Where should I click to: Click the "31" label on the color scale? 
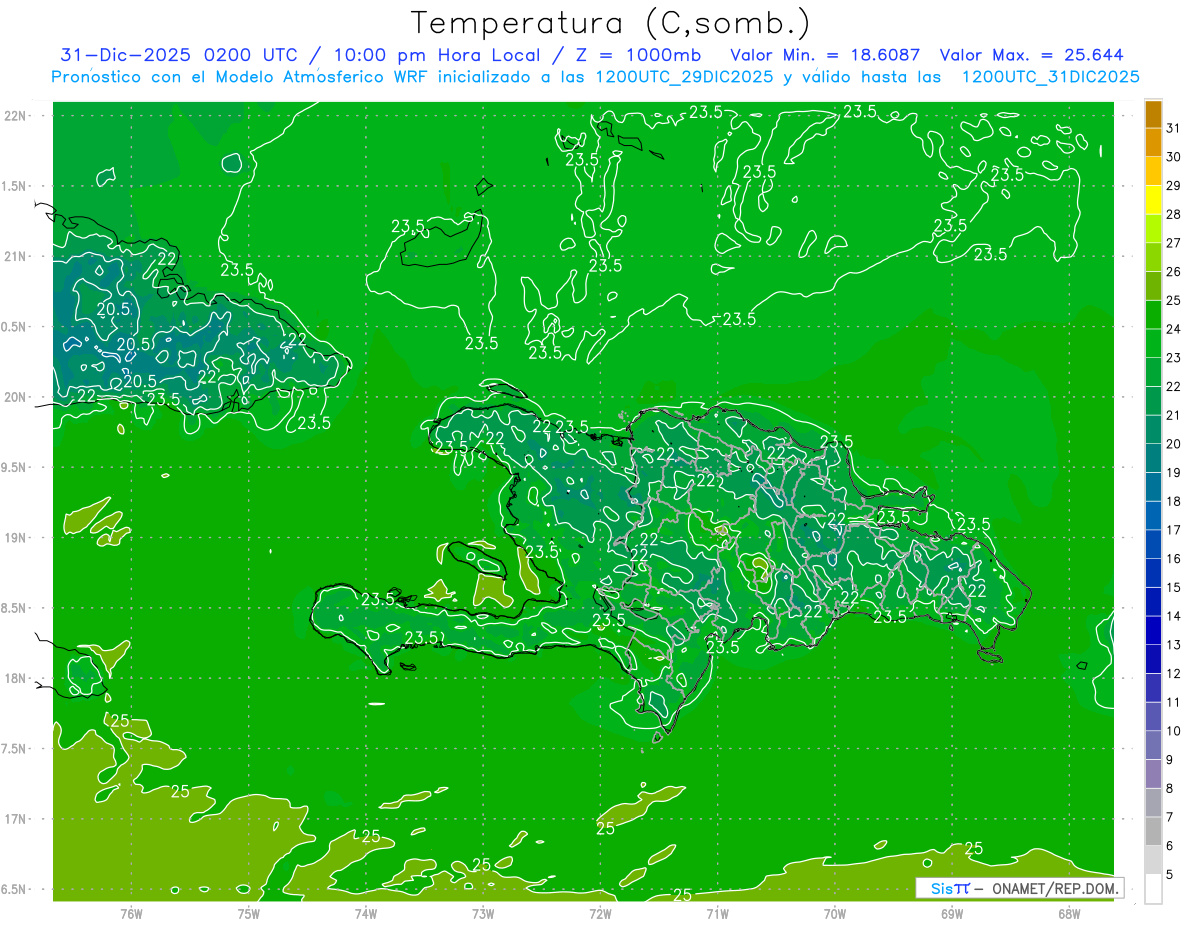pyautogui.click(x=1174, y=128)
